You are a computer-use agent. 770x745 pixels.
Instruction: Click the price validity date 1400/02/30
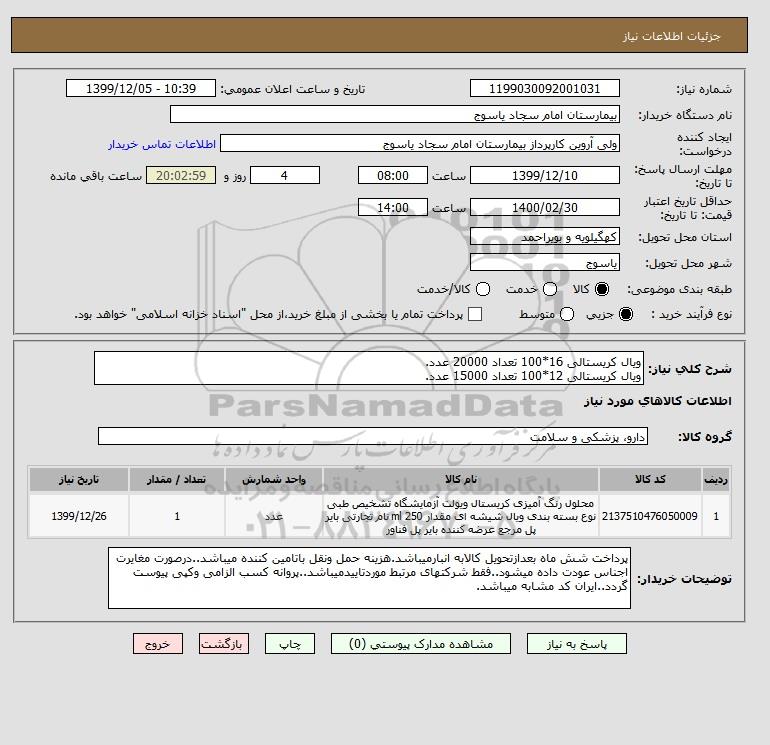(545, 207)
